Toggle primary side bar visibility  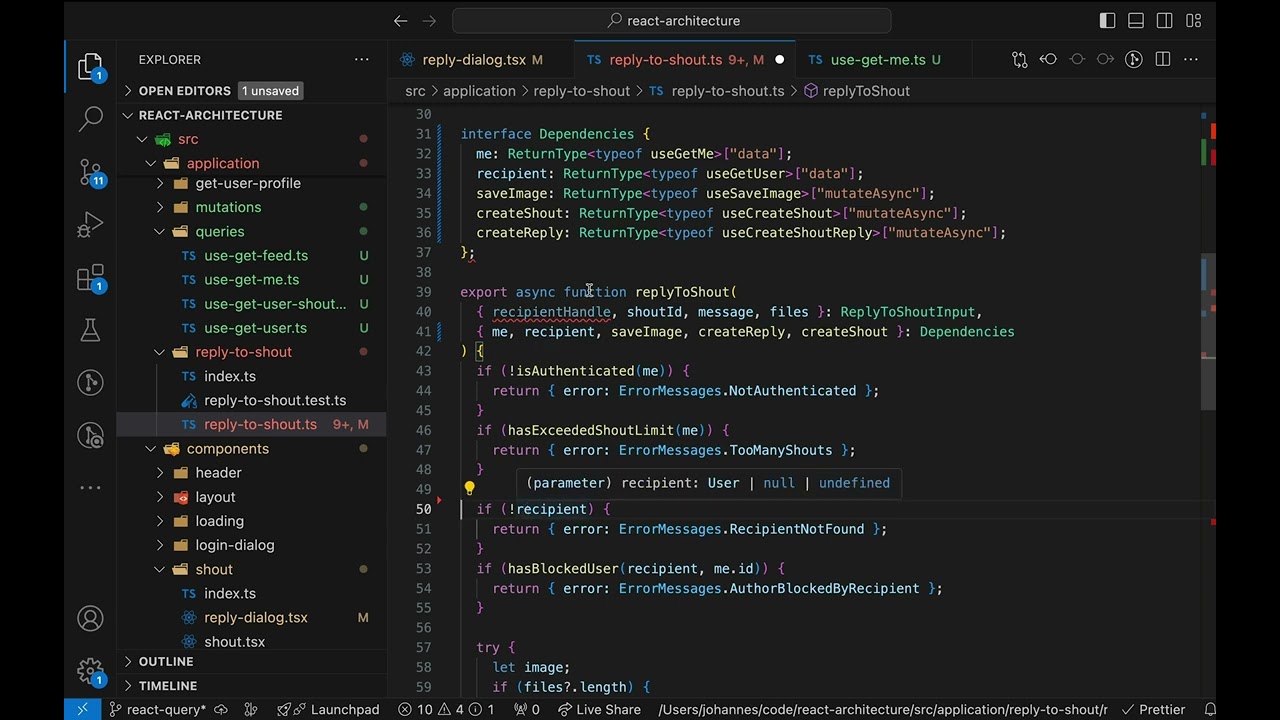tap(1107, 20)
